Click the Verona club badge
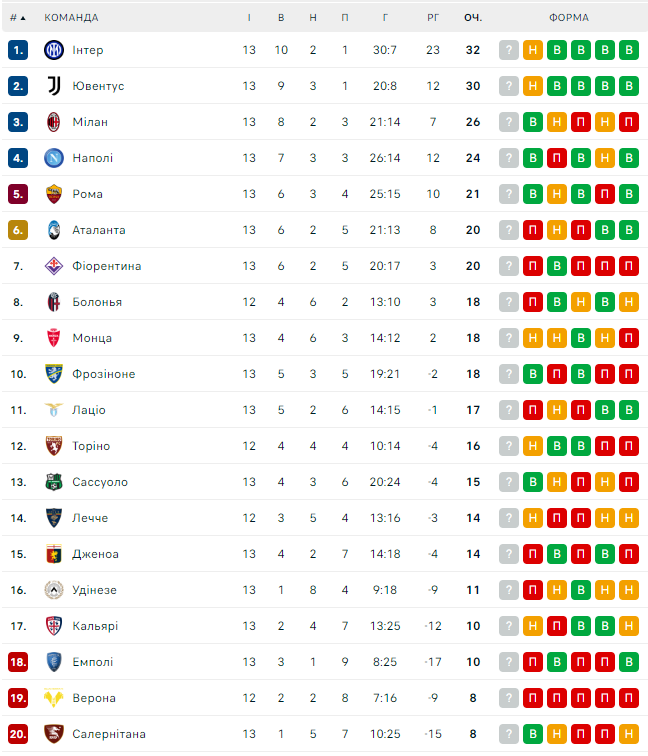Image resolution: width=648 pixels, height=756 pixels. pos(54,698)
